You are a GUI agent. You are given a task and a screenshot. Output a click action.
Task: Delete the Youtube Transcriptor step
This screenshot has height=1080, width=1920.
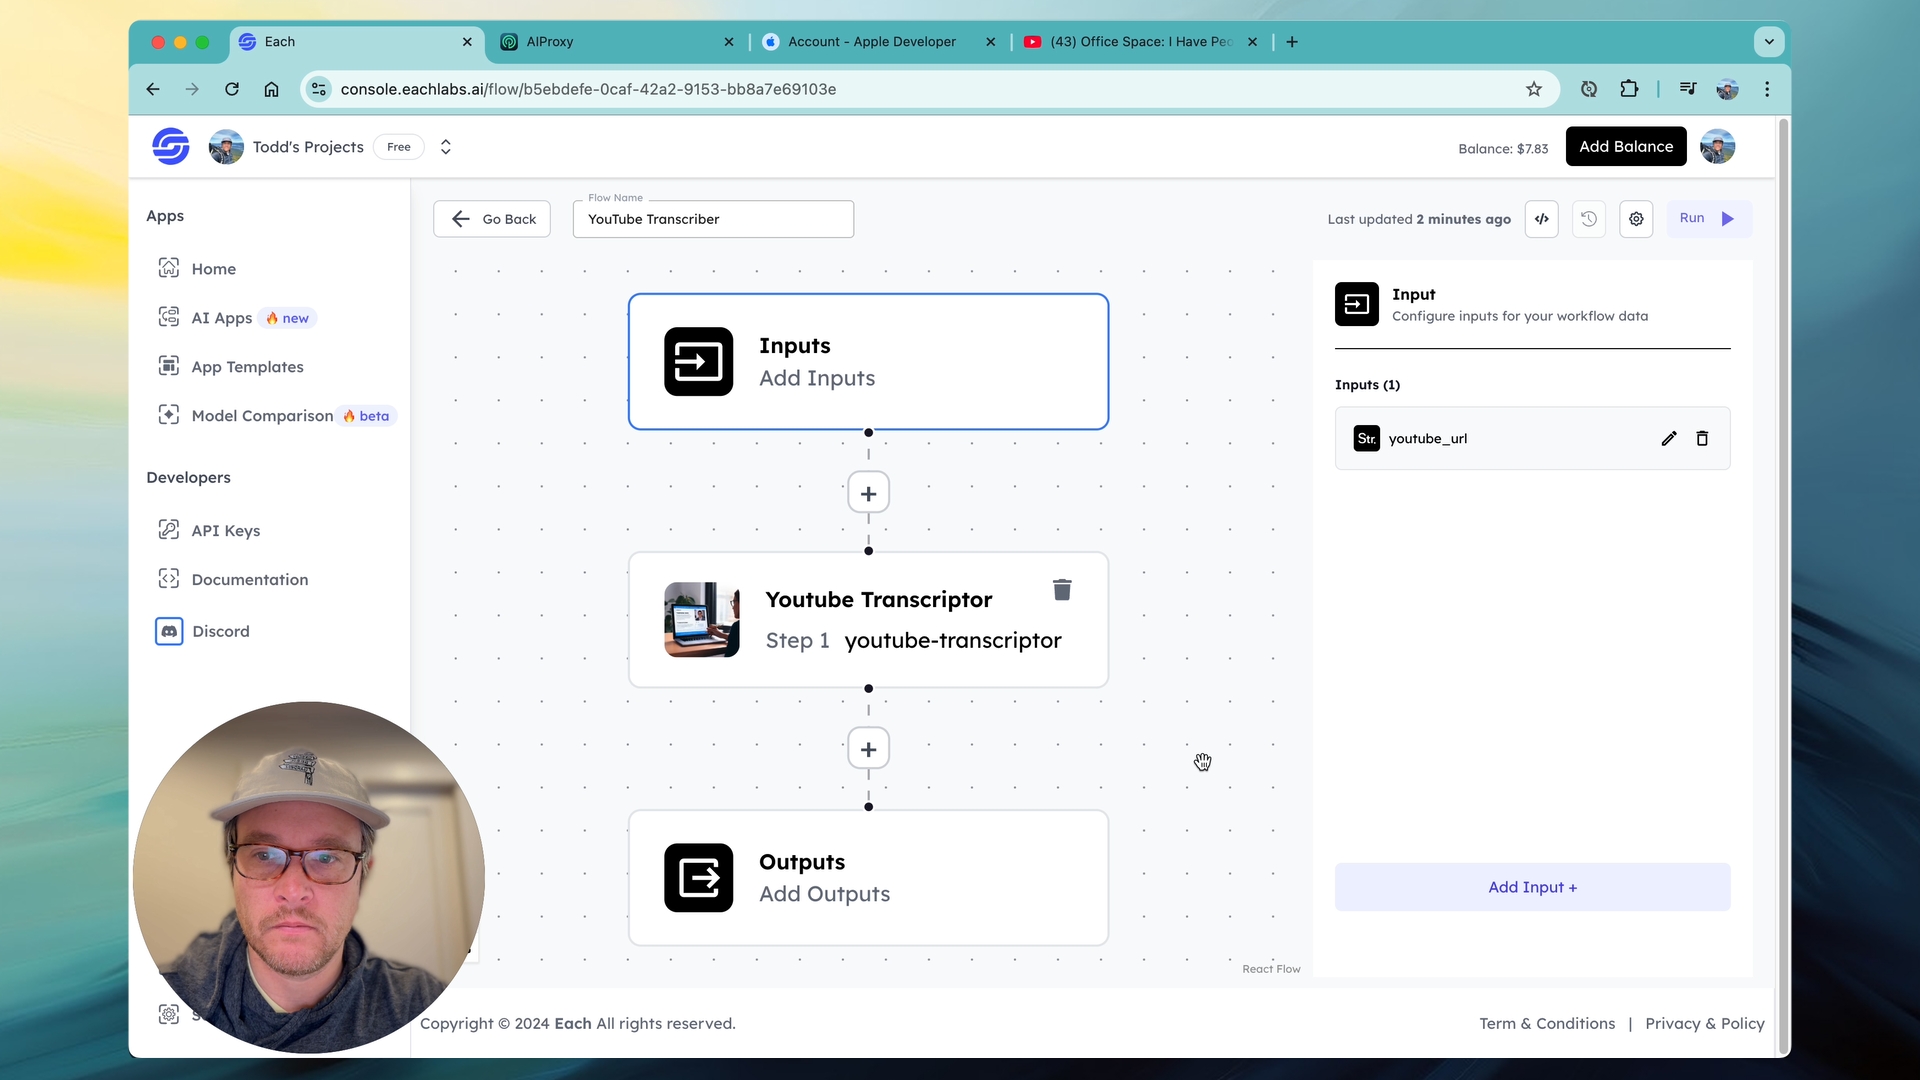click(1062, 590)
